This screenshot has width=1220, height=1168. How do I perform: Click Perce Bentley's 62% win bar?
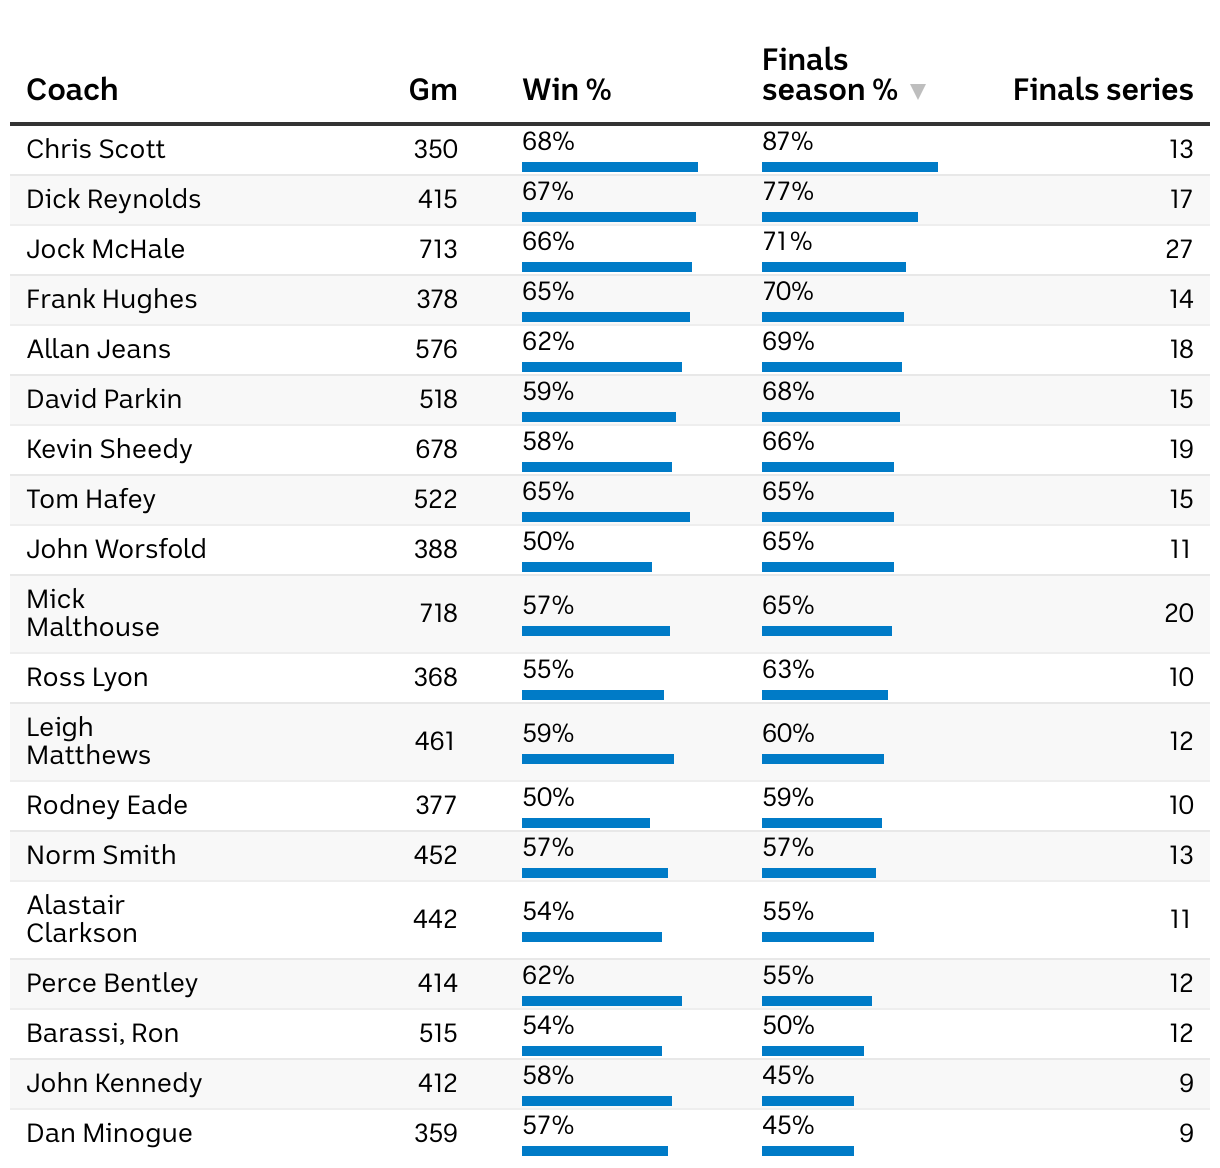pyautogui.click(x=601, y=1001)
